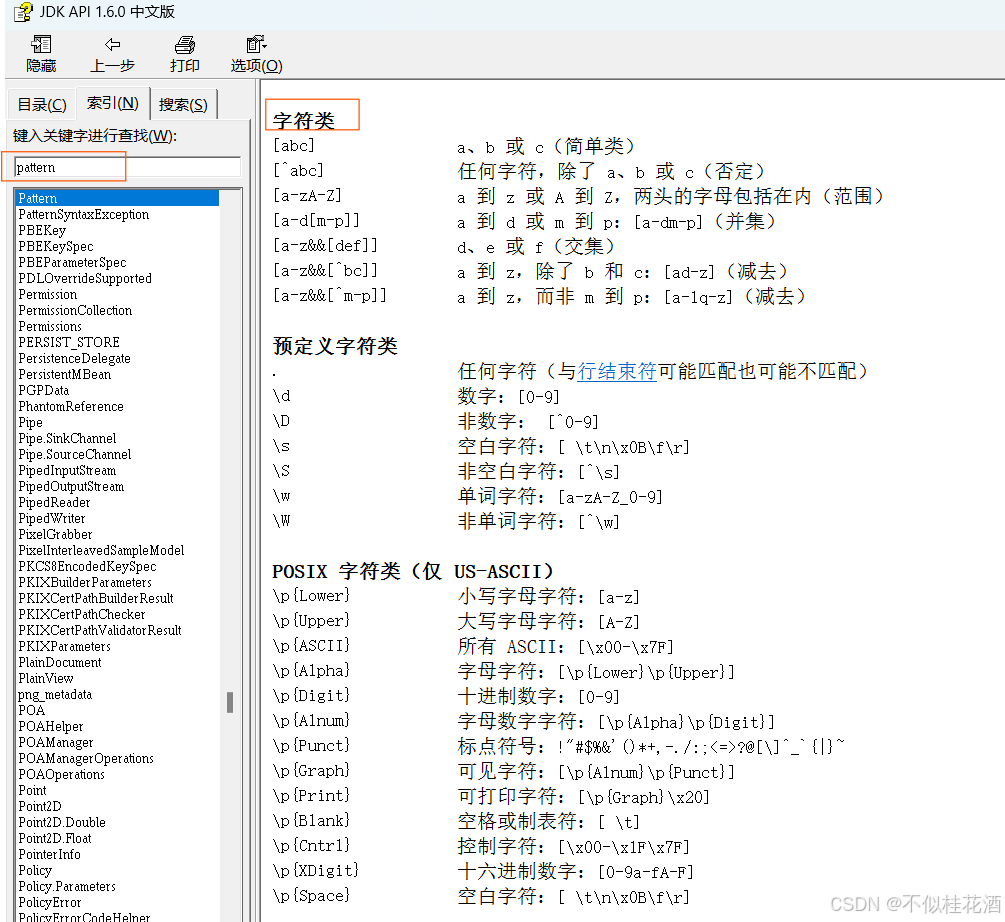Switch to the Index (索引) tab
This screenshot has height=922, width=1005.
113,103
